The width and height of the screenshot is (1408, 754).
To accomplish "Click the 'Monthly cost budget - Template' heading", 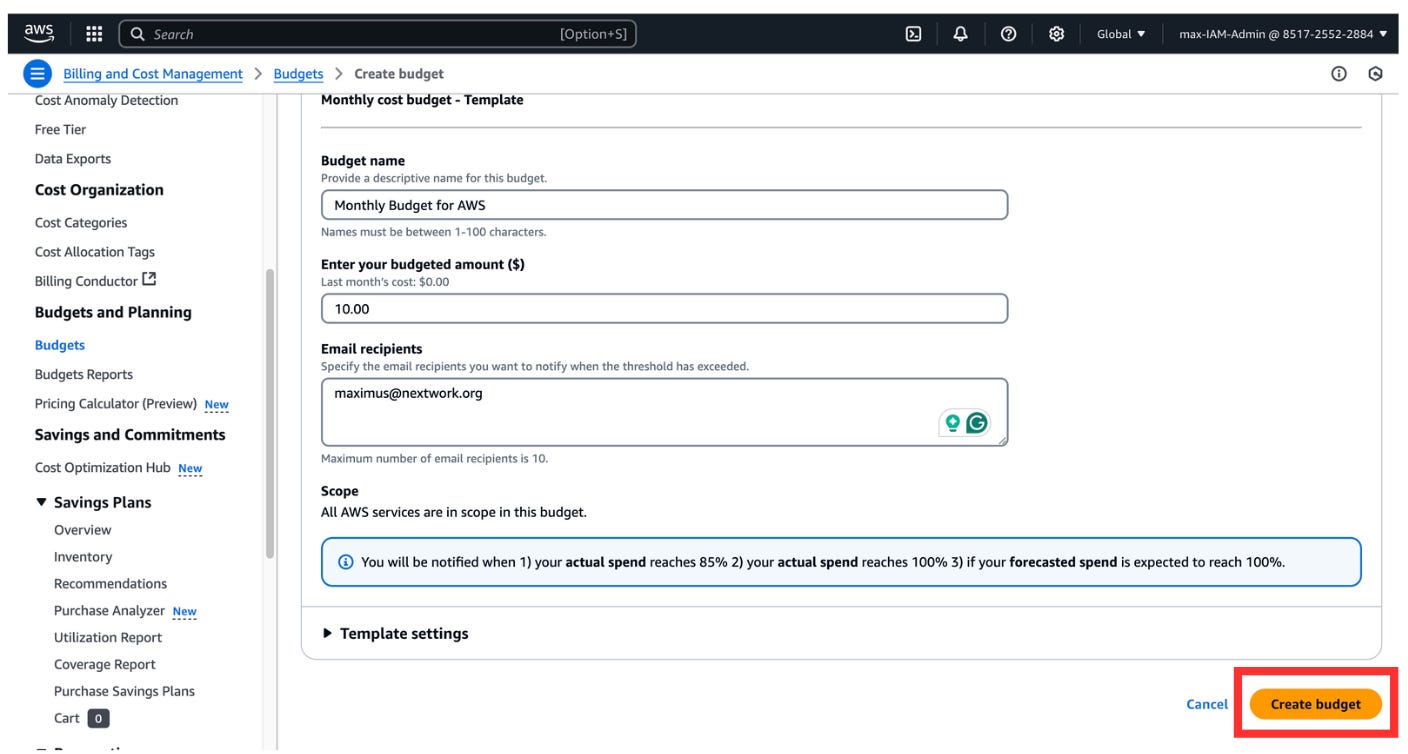I will [x=422, y=100].
